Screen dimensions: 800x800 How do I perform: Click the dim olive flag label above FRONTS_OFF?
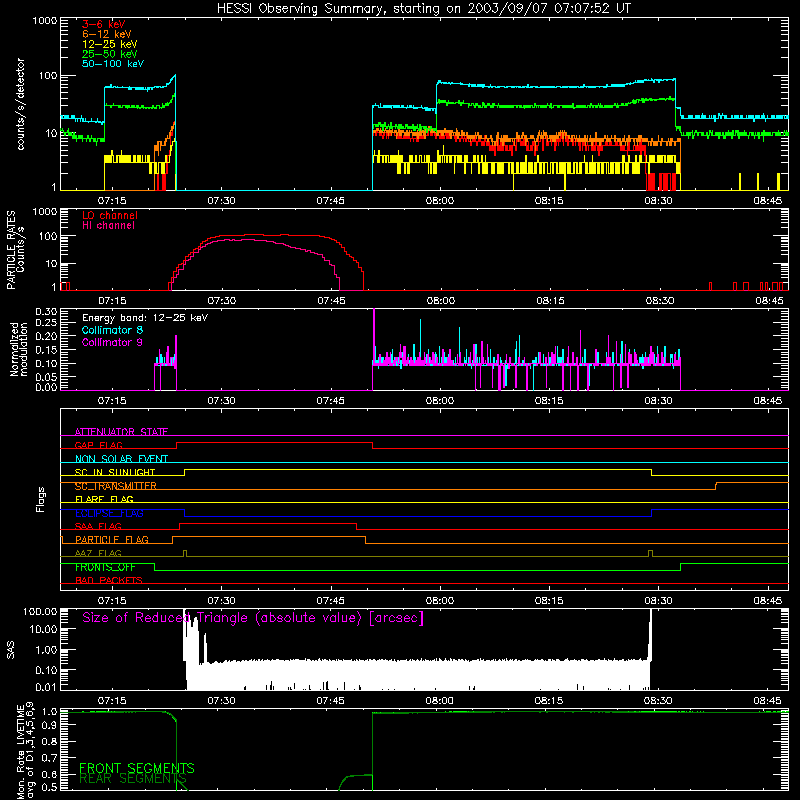tap(98, 553)
